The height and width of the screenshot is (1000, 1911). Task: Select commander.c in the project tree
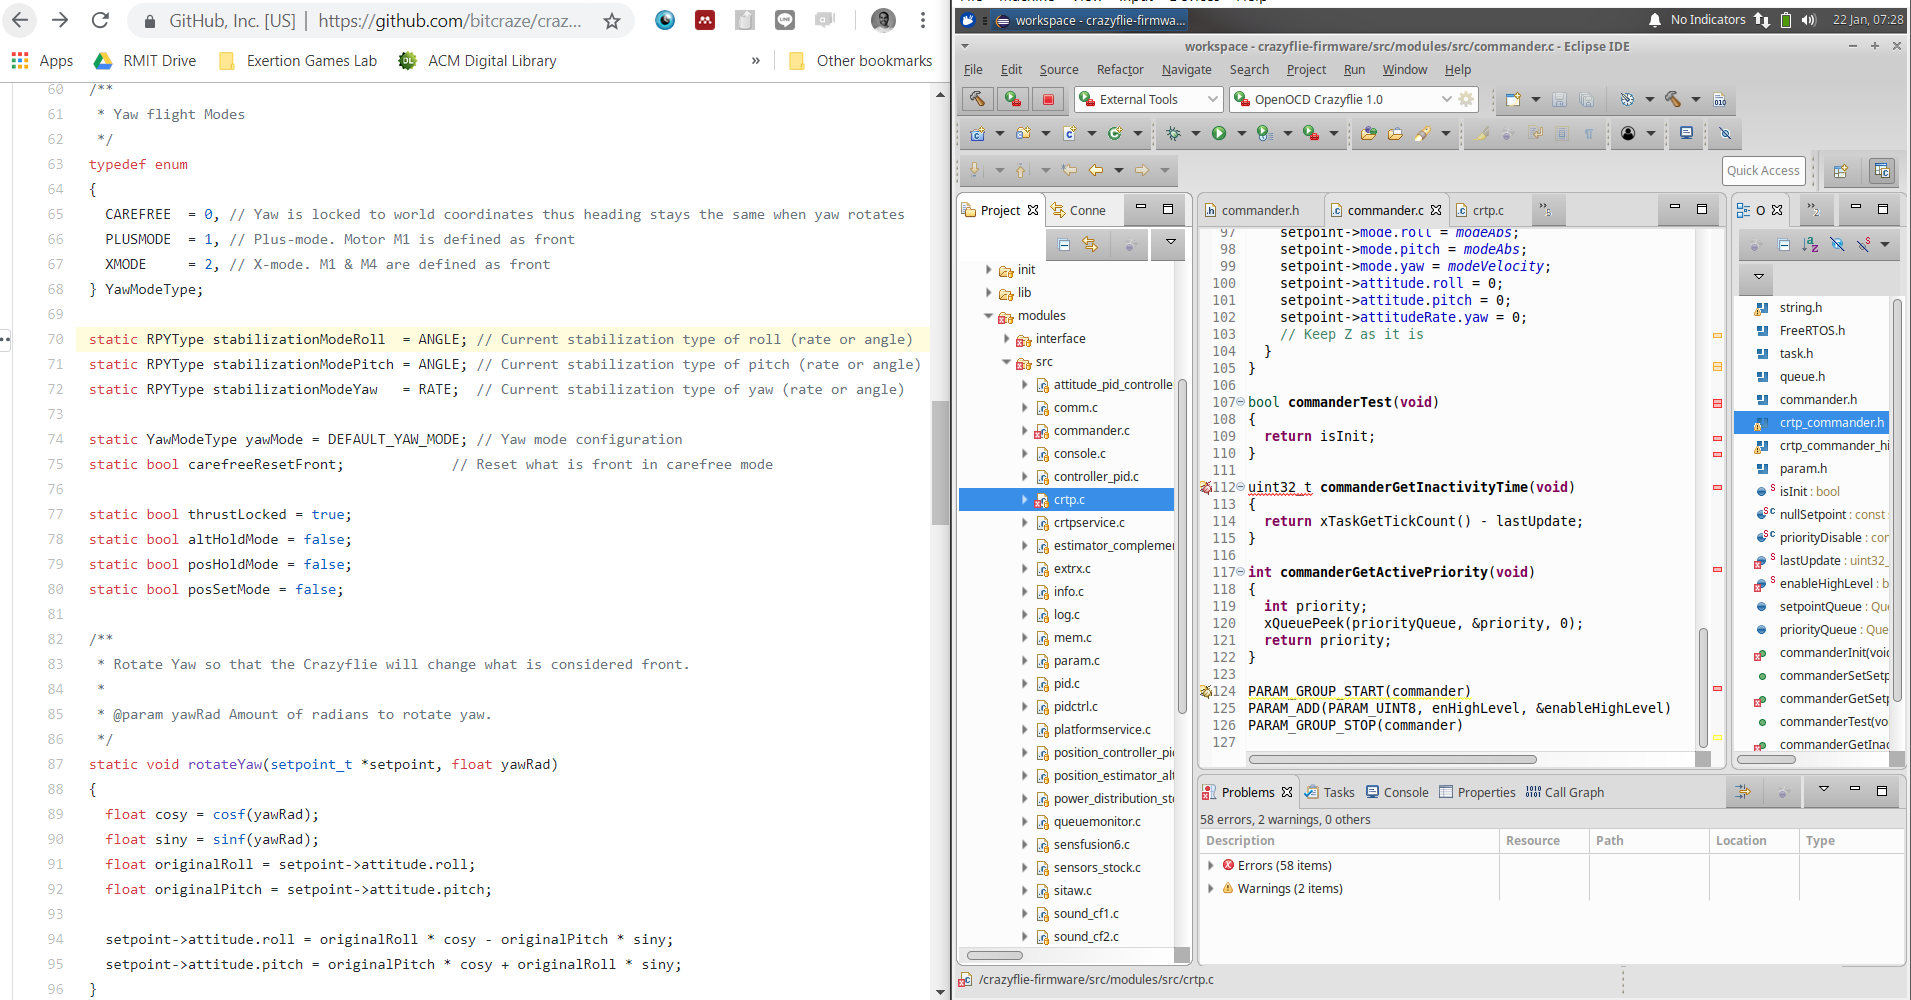point(1091,431)
